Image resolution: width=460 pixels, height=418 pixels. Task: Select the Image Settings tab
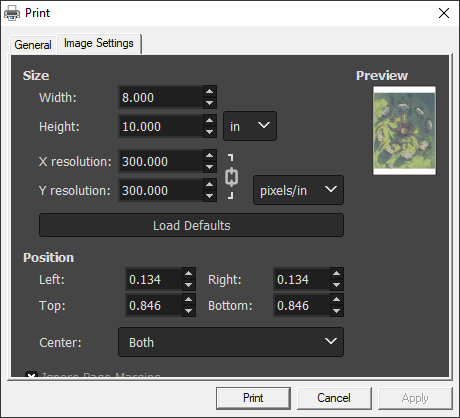[x=99, y=43]
